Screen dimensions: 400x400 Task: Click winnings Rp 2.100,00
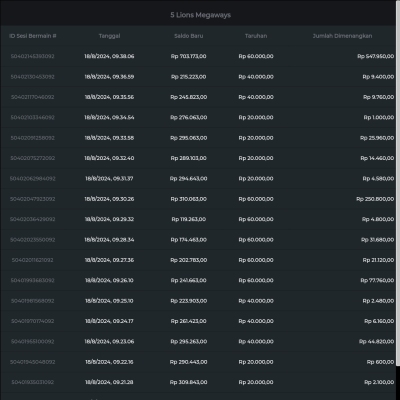pos(379,382)
